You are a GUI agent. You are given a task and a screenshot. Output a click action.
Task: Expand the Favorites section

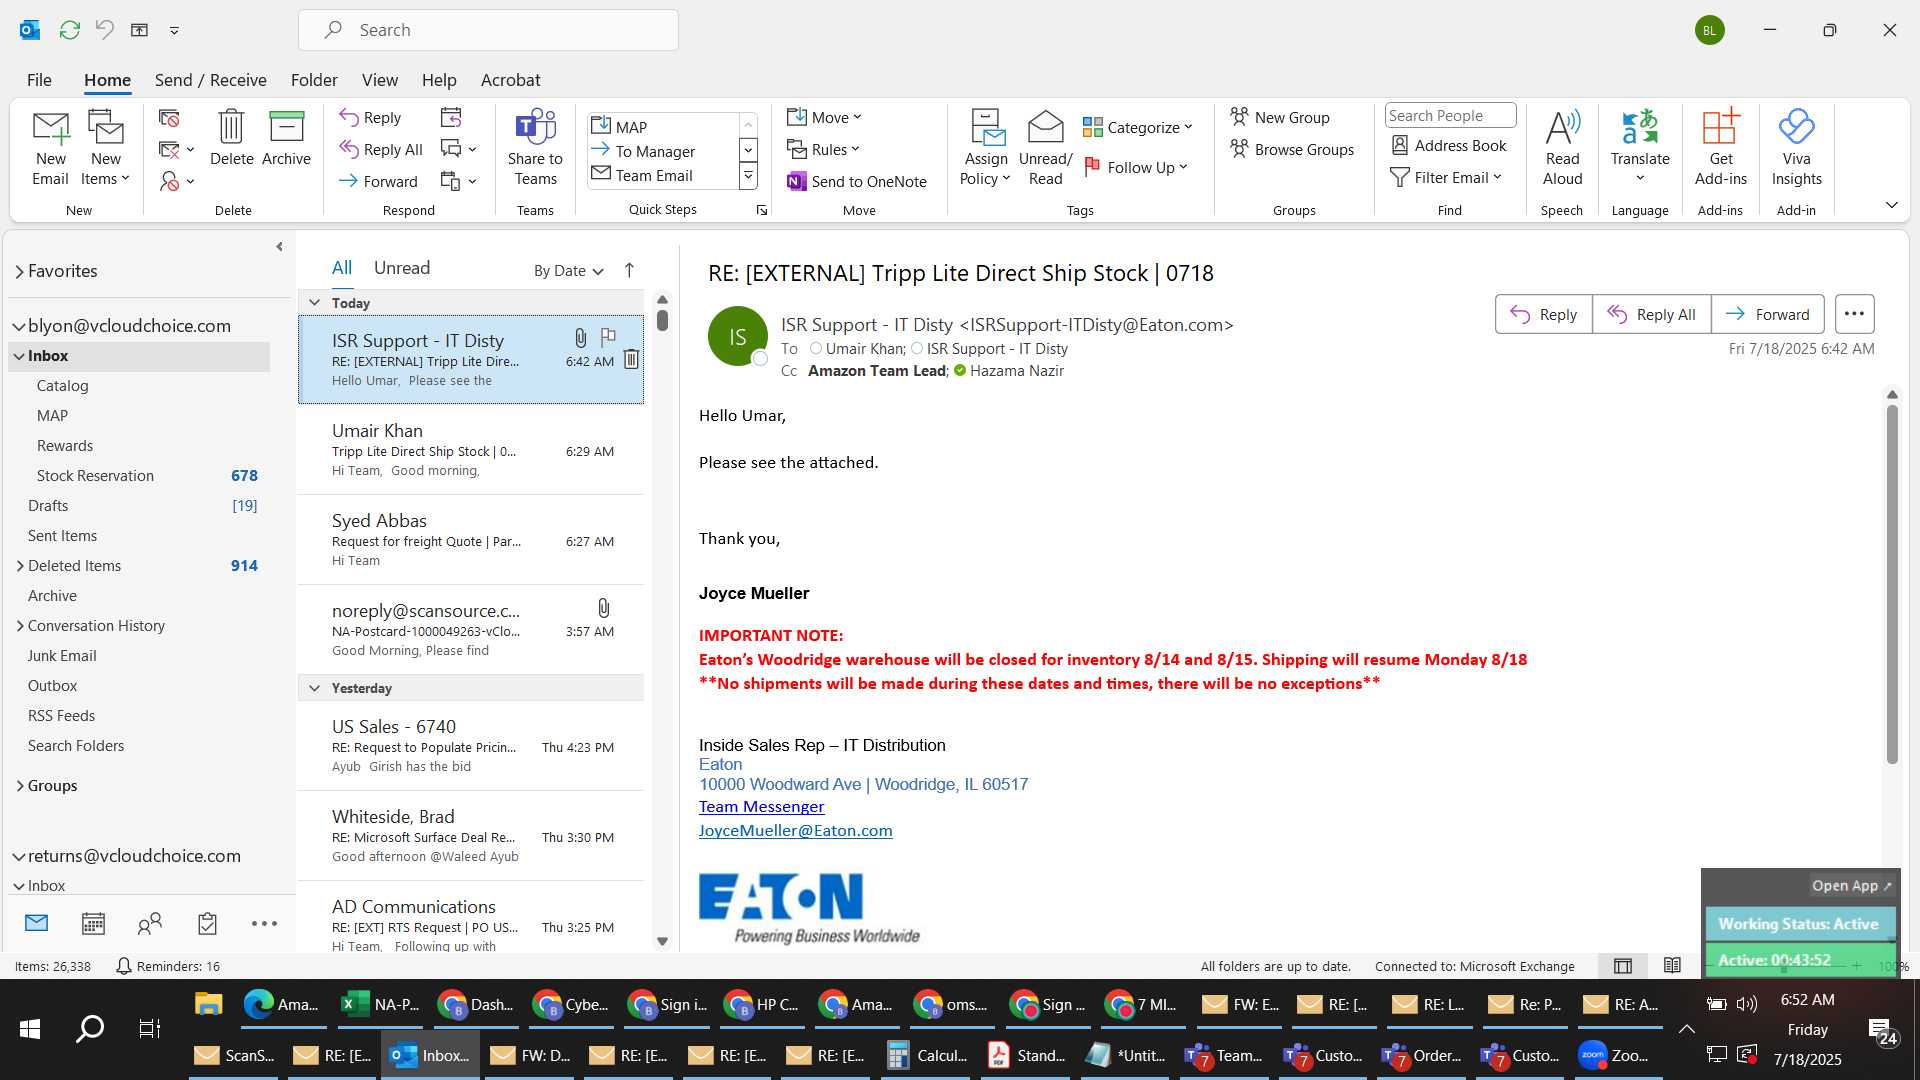pyautogui.click(x=19, y=271)
